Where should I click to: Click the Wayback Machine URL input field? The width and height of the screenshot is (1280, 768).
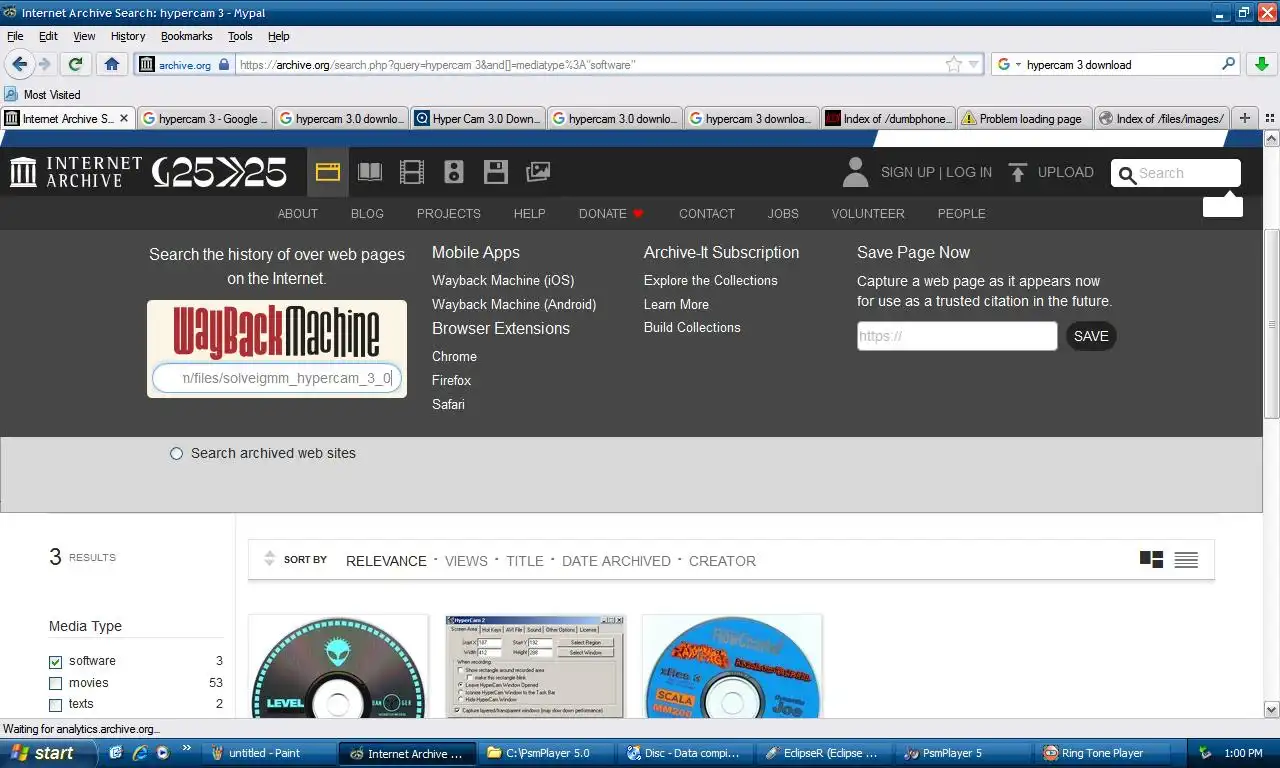(277, 378)
